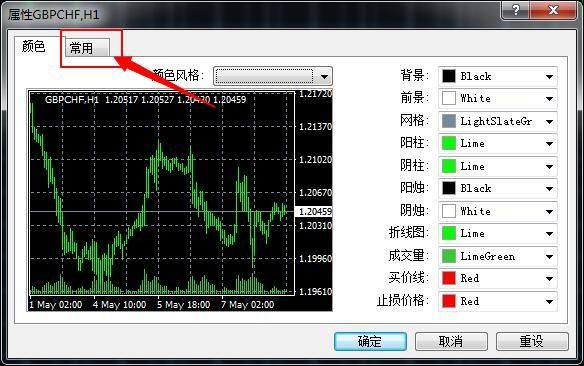Screen dimensions: 584x366
Task: Click the 止损价格 label text
Action: point(403,300)
